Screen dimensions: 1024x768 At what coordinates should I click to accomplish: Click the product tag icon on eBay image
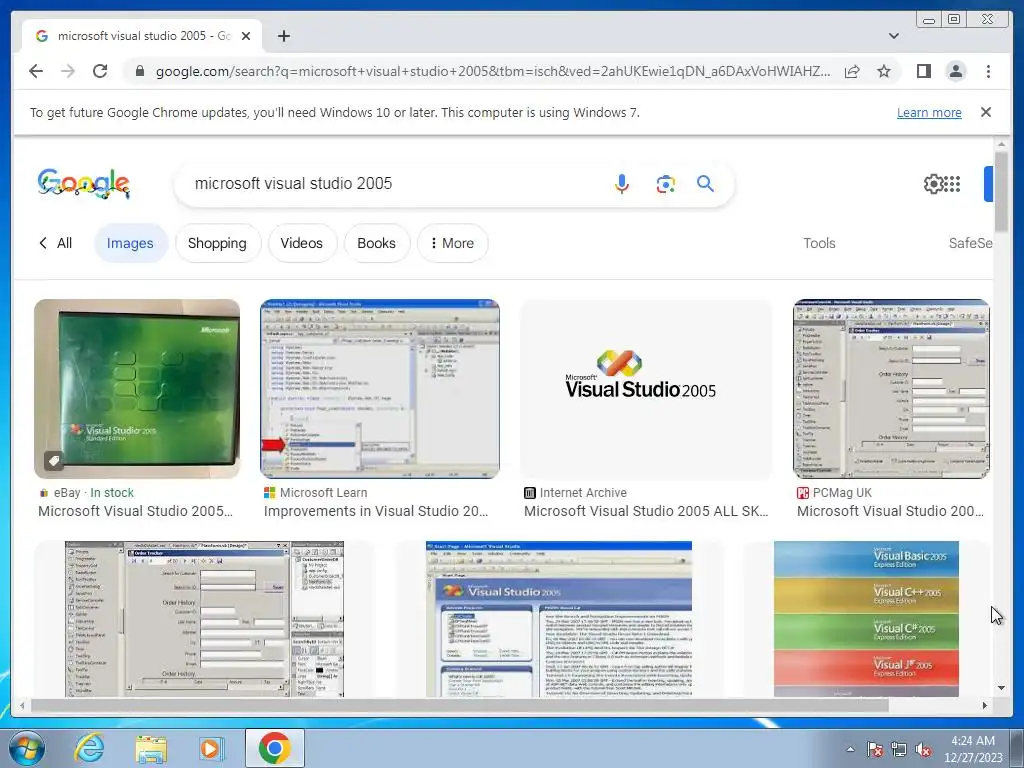click(x=54, y=461)
